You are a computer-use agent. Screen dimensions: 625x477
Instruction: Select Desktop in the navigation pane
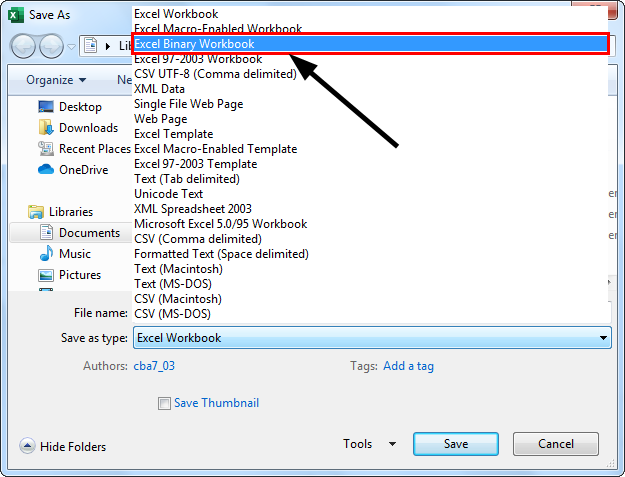[80, 107]
